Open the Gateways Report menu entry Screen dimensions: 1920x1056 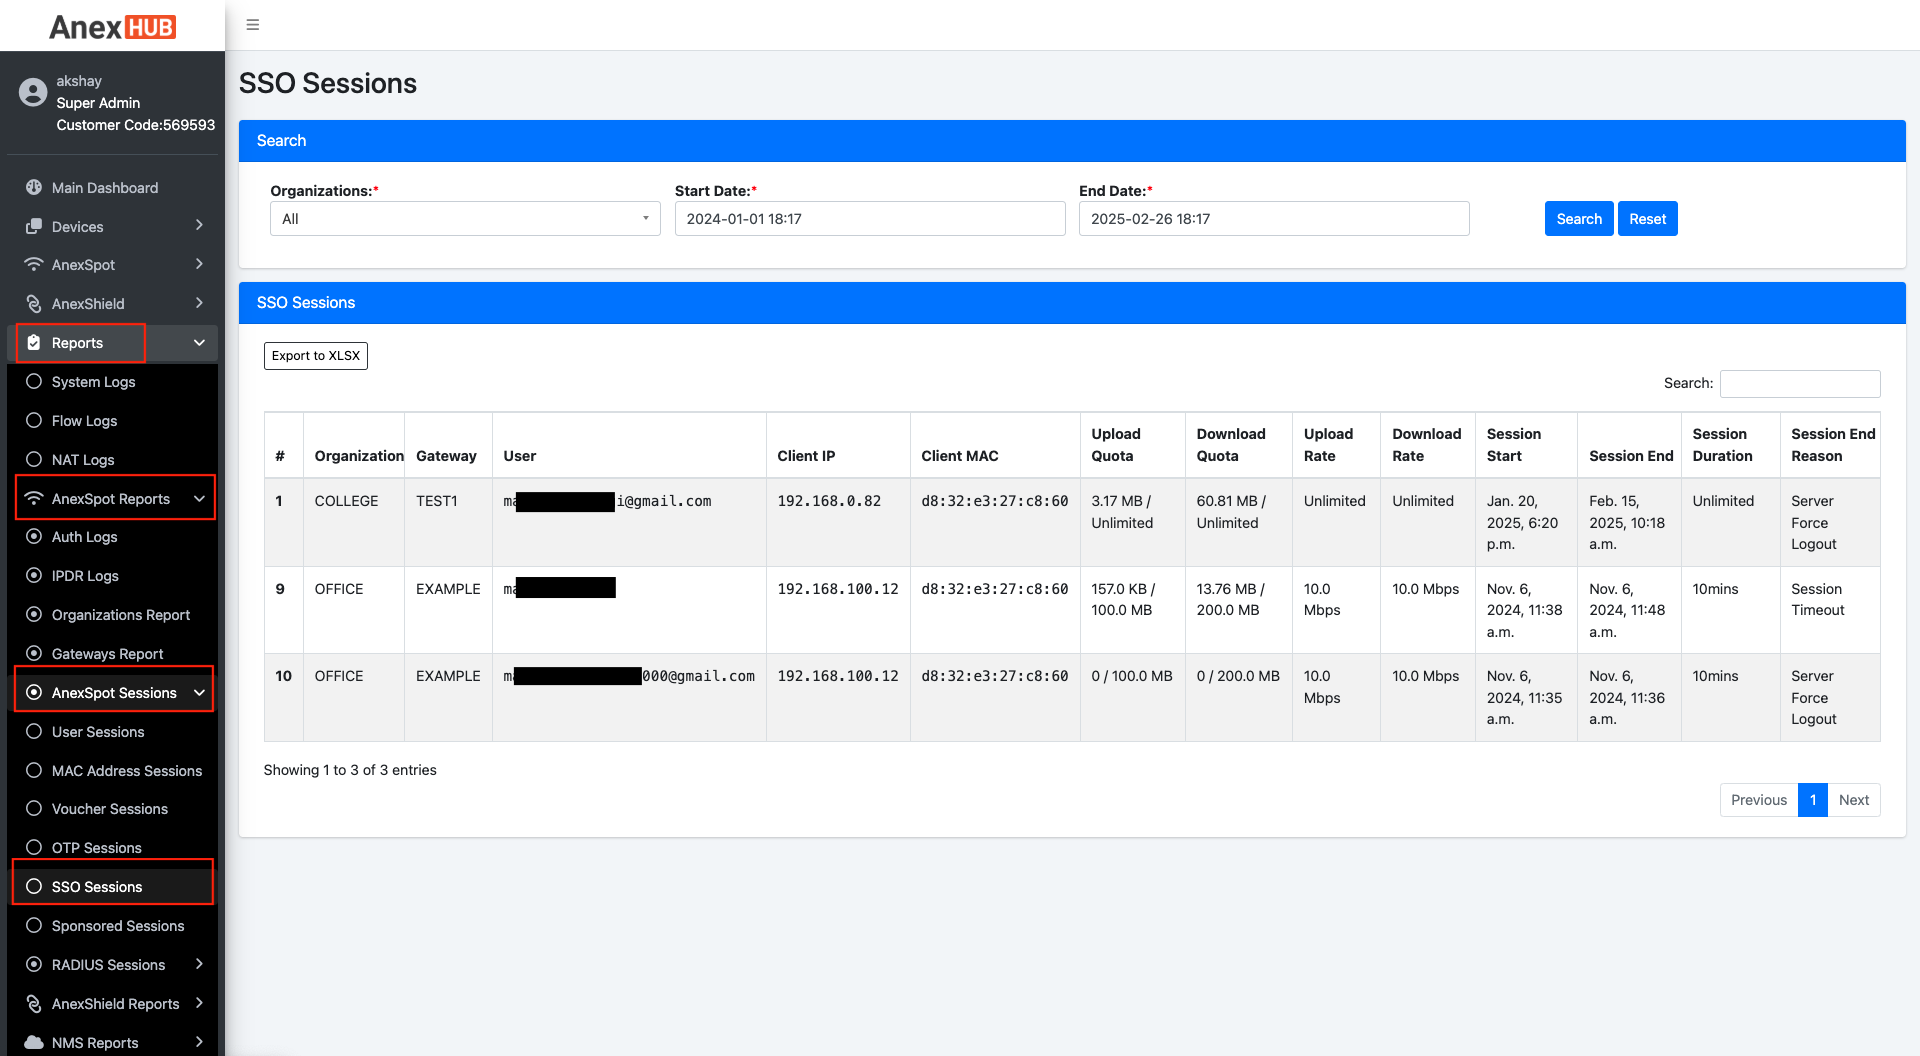(107, 653)
